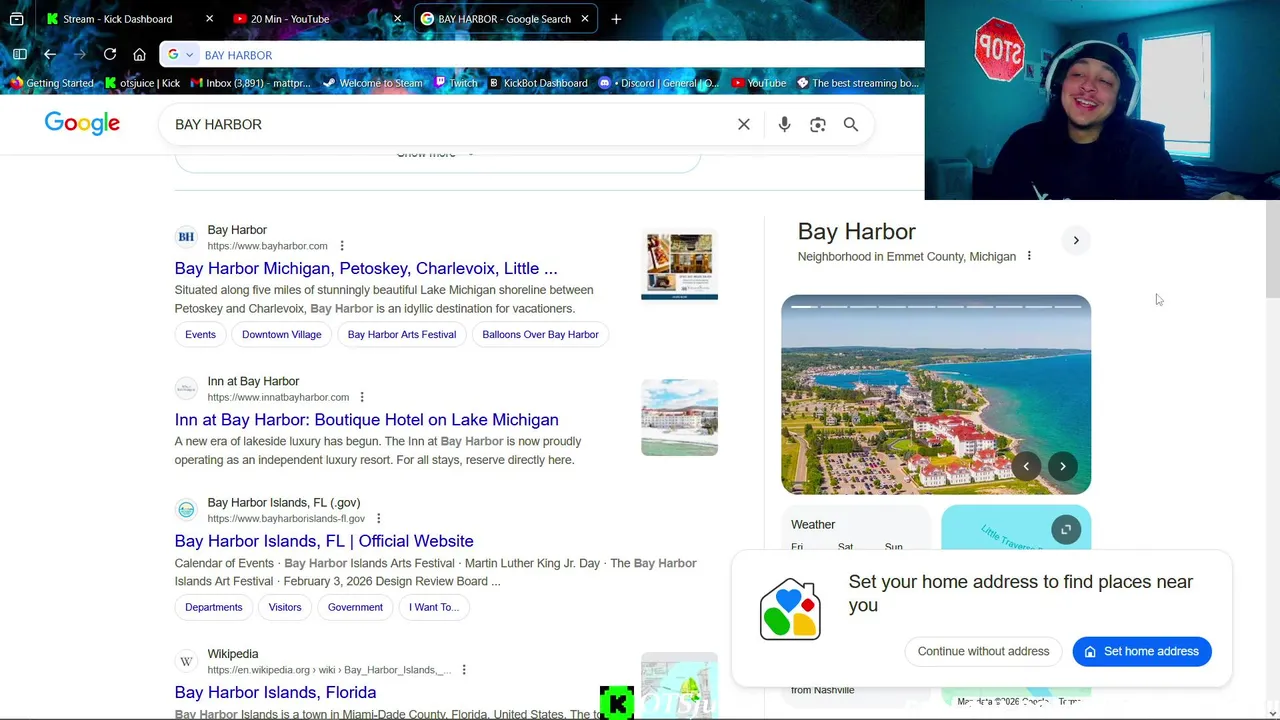Click the Government chip
1280x720 pixels.
point(355,607)
